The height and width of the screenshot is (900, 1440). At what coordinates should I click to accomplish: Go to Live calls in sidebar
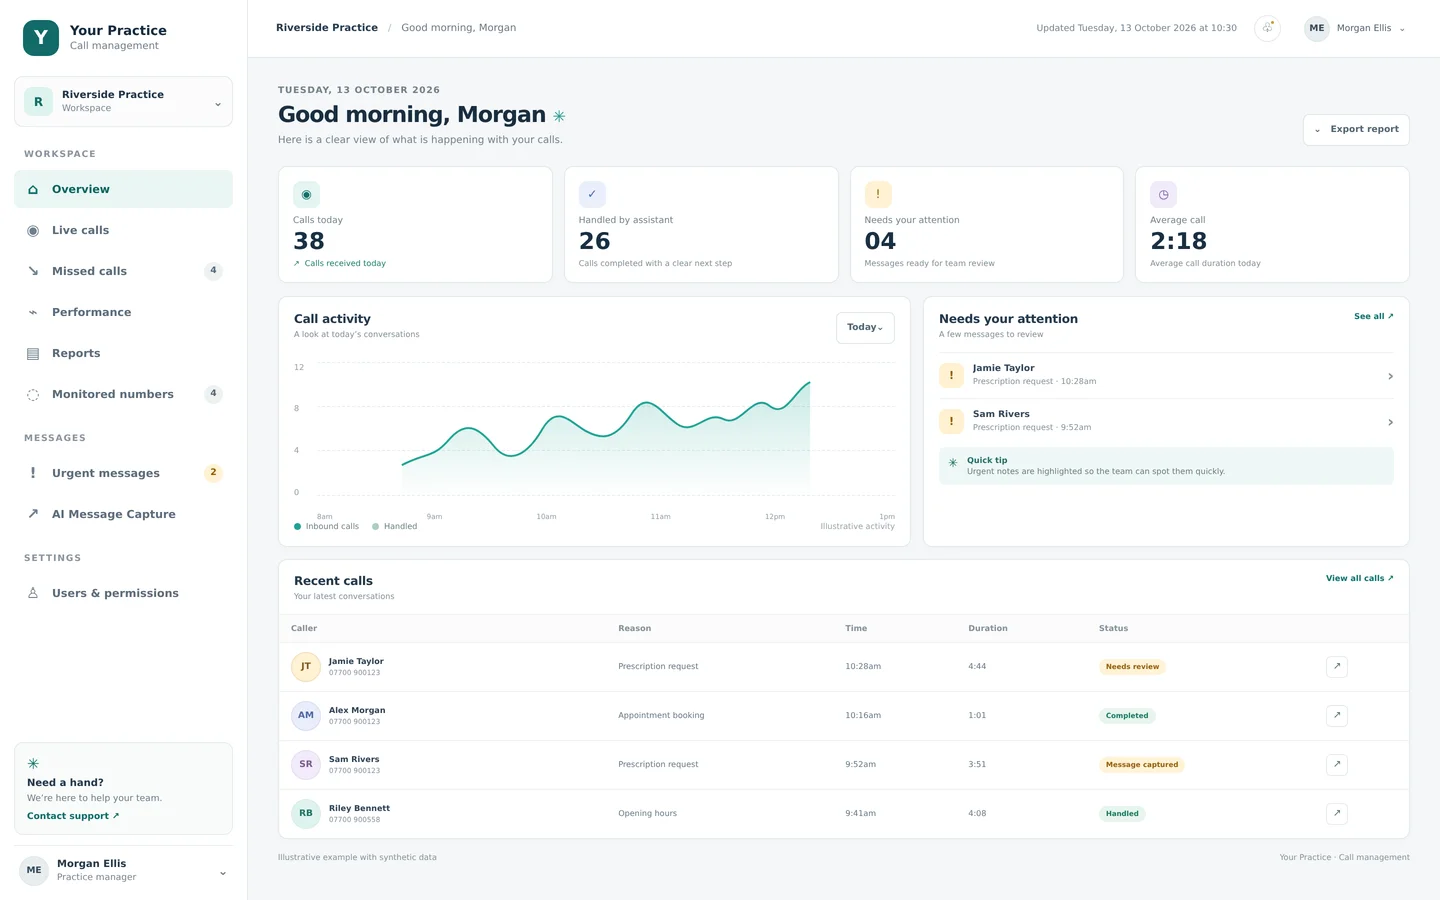123,230
